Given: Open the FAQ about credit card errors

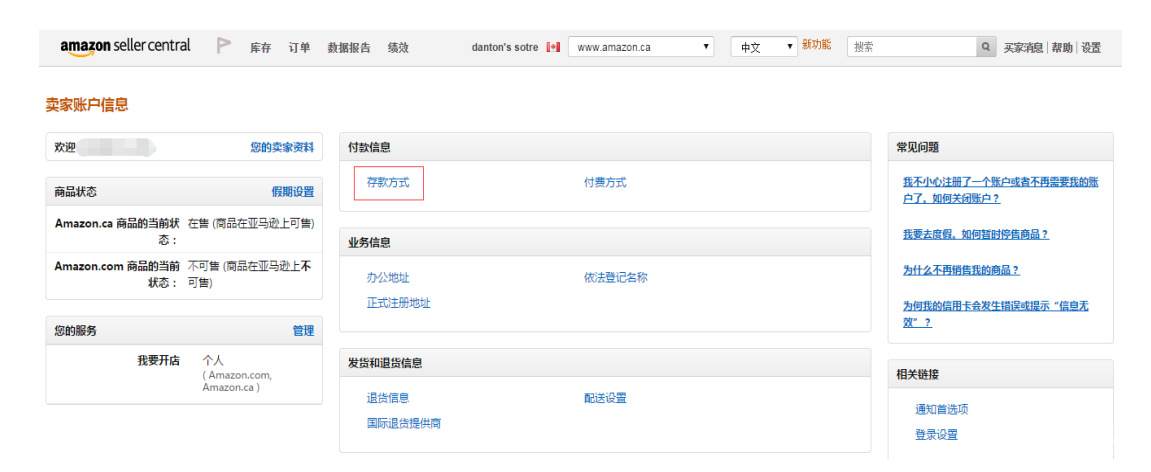Looking at the screenshot, I should [x=995, y=314].
